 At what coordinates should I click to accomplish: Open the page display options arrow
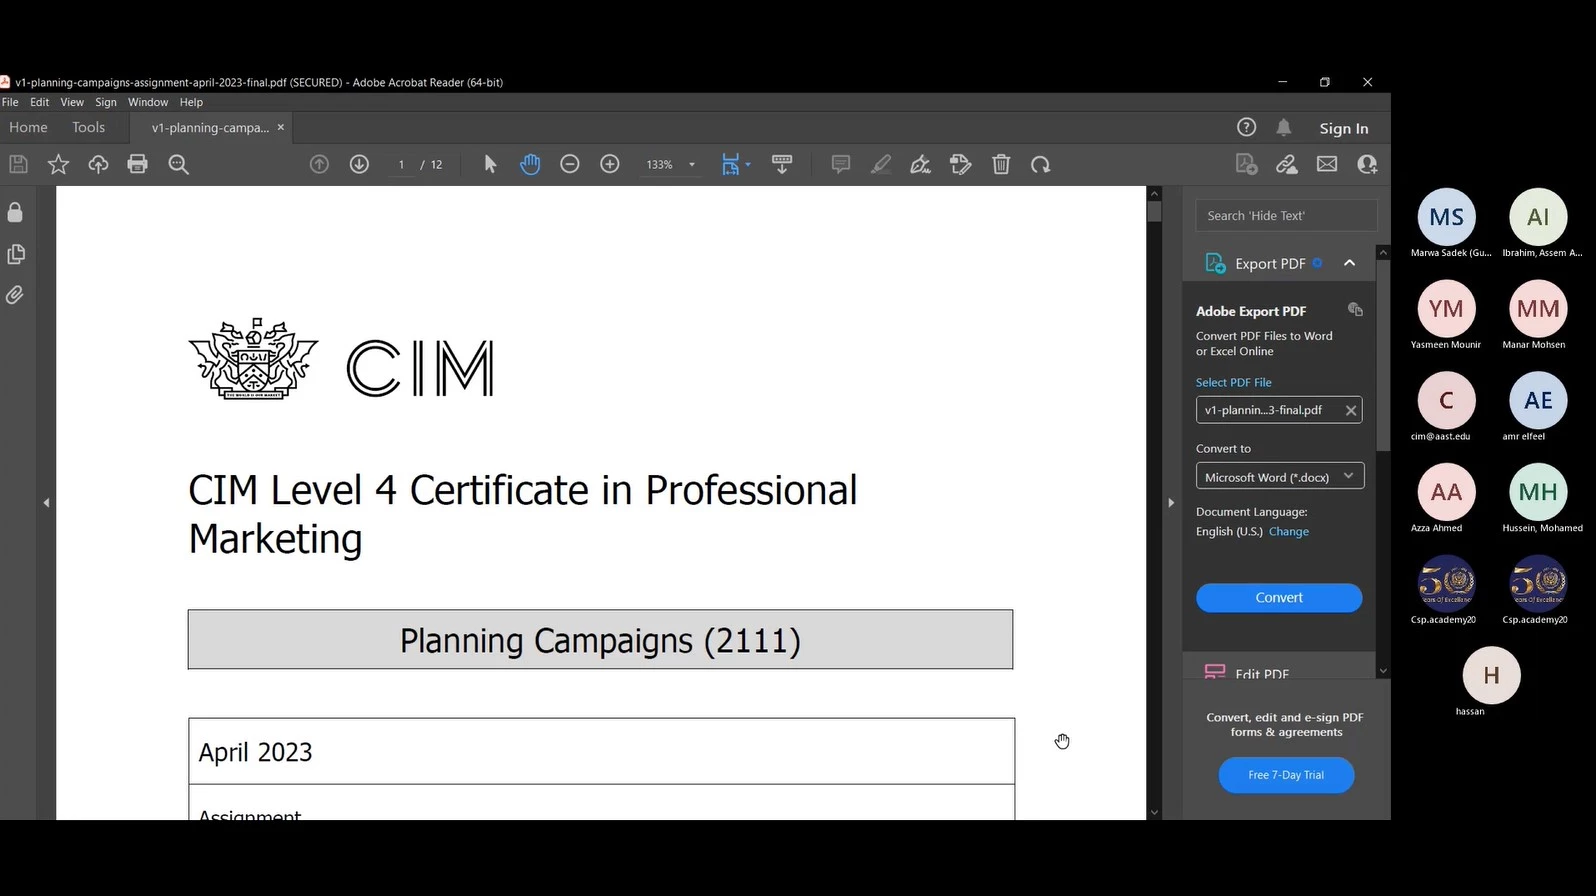pos(748,164)
